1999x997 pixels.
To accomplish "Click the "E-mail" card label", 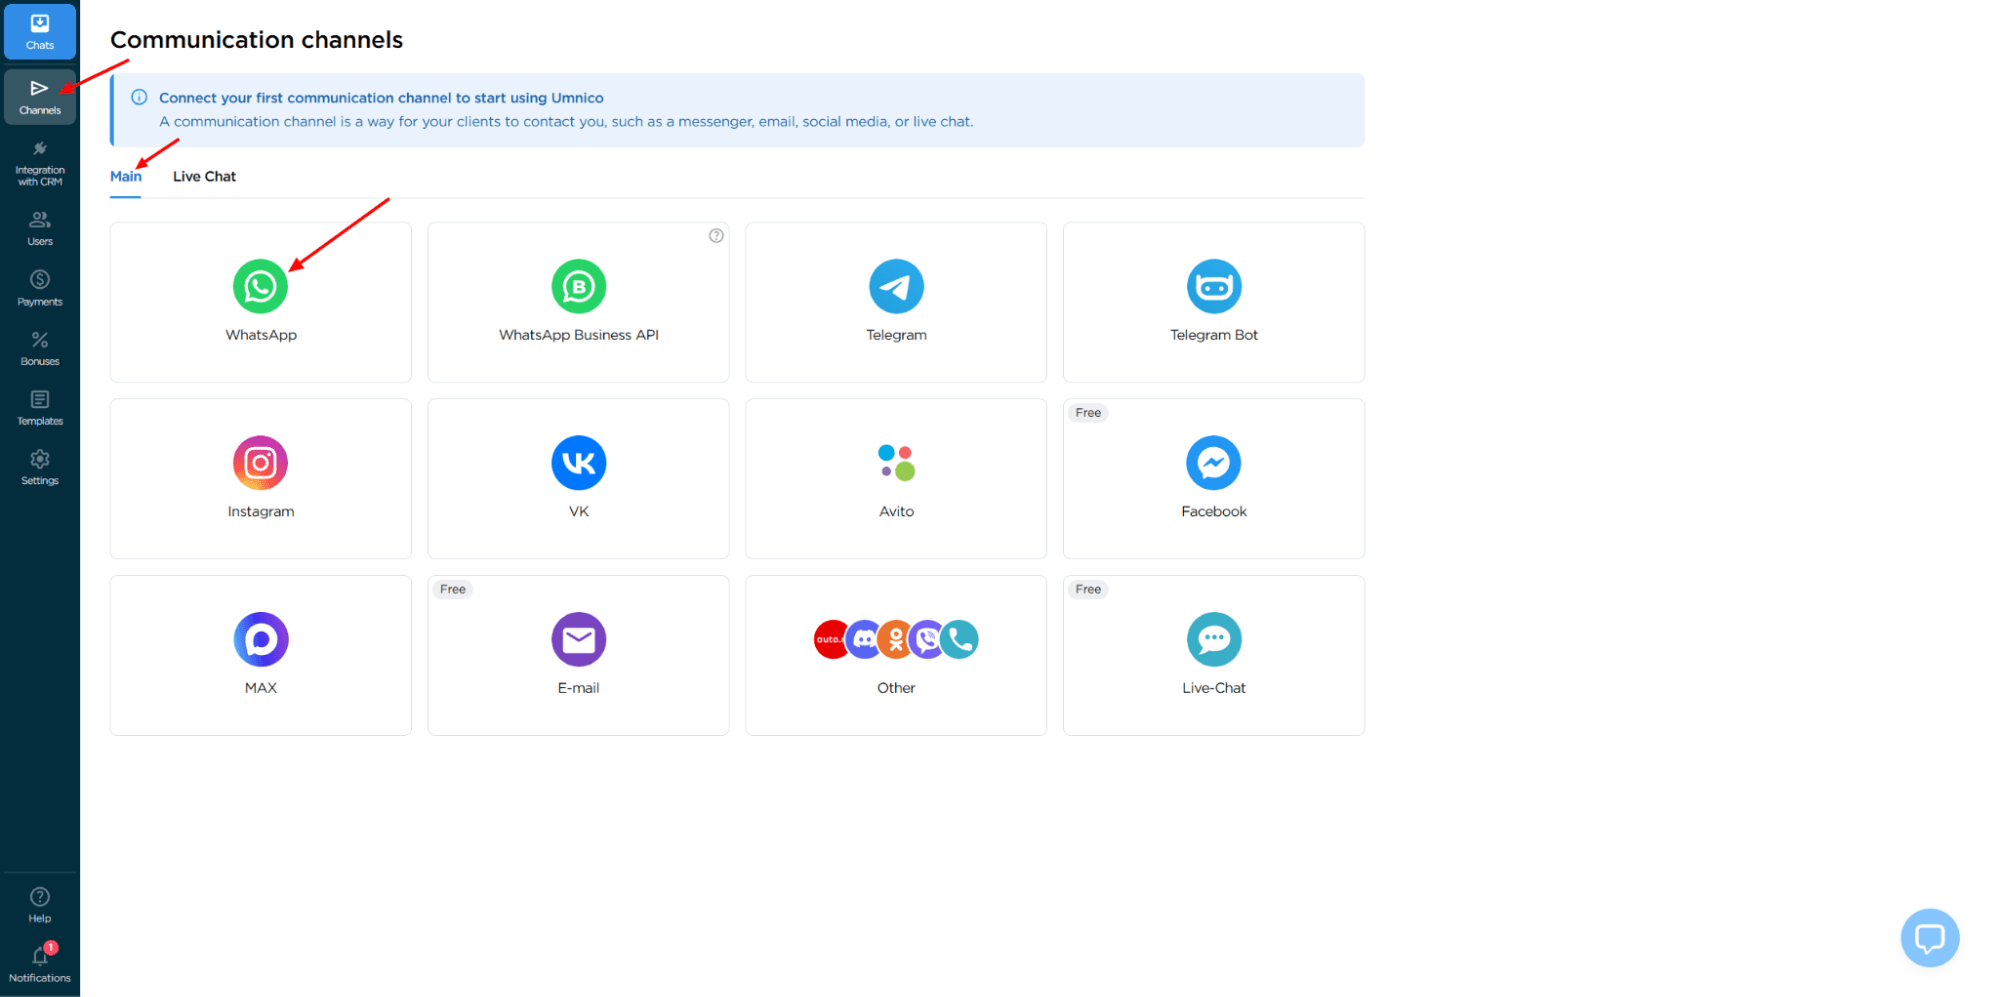I will 579,688.
